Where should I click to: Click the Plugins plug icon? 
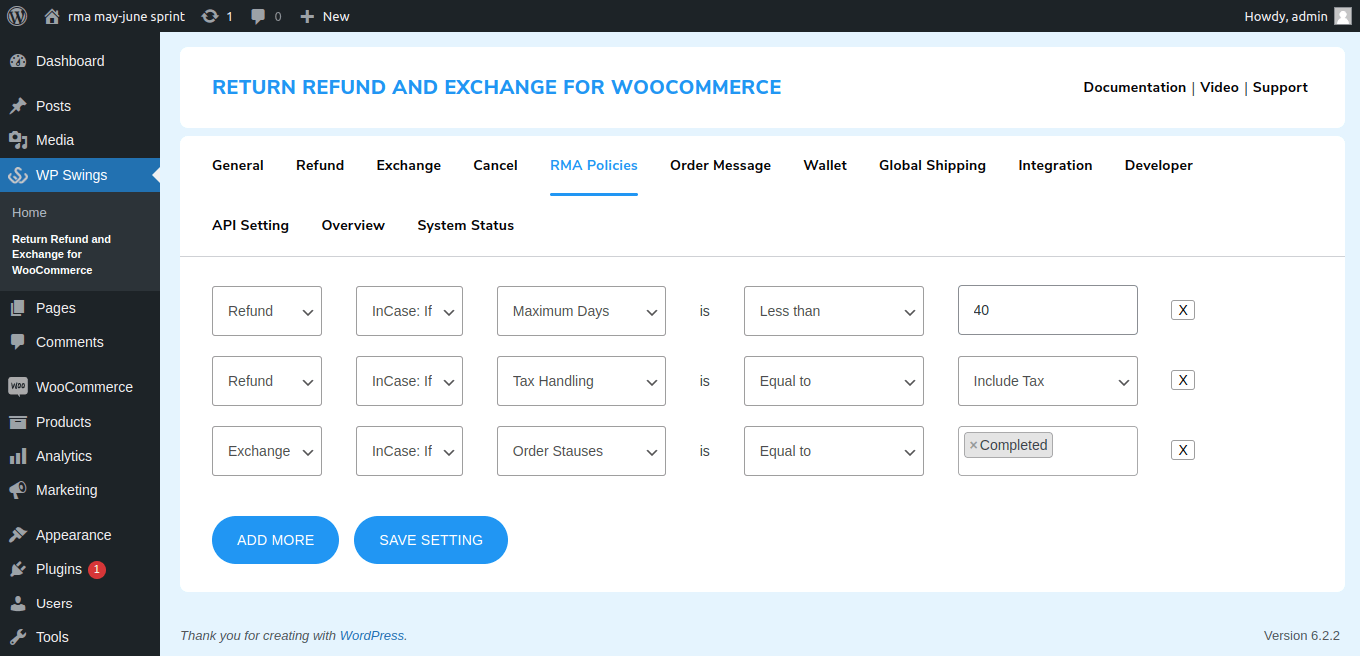tap(18, 569)
